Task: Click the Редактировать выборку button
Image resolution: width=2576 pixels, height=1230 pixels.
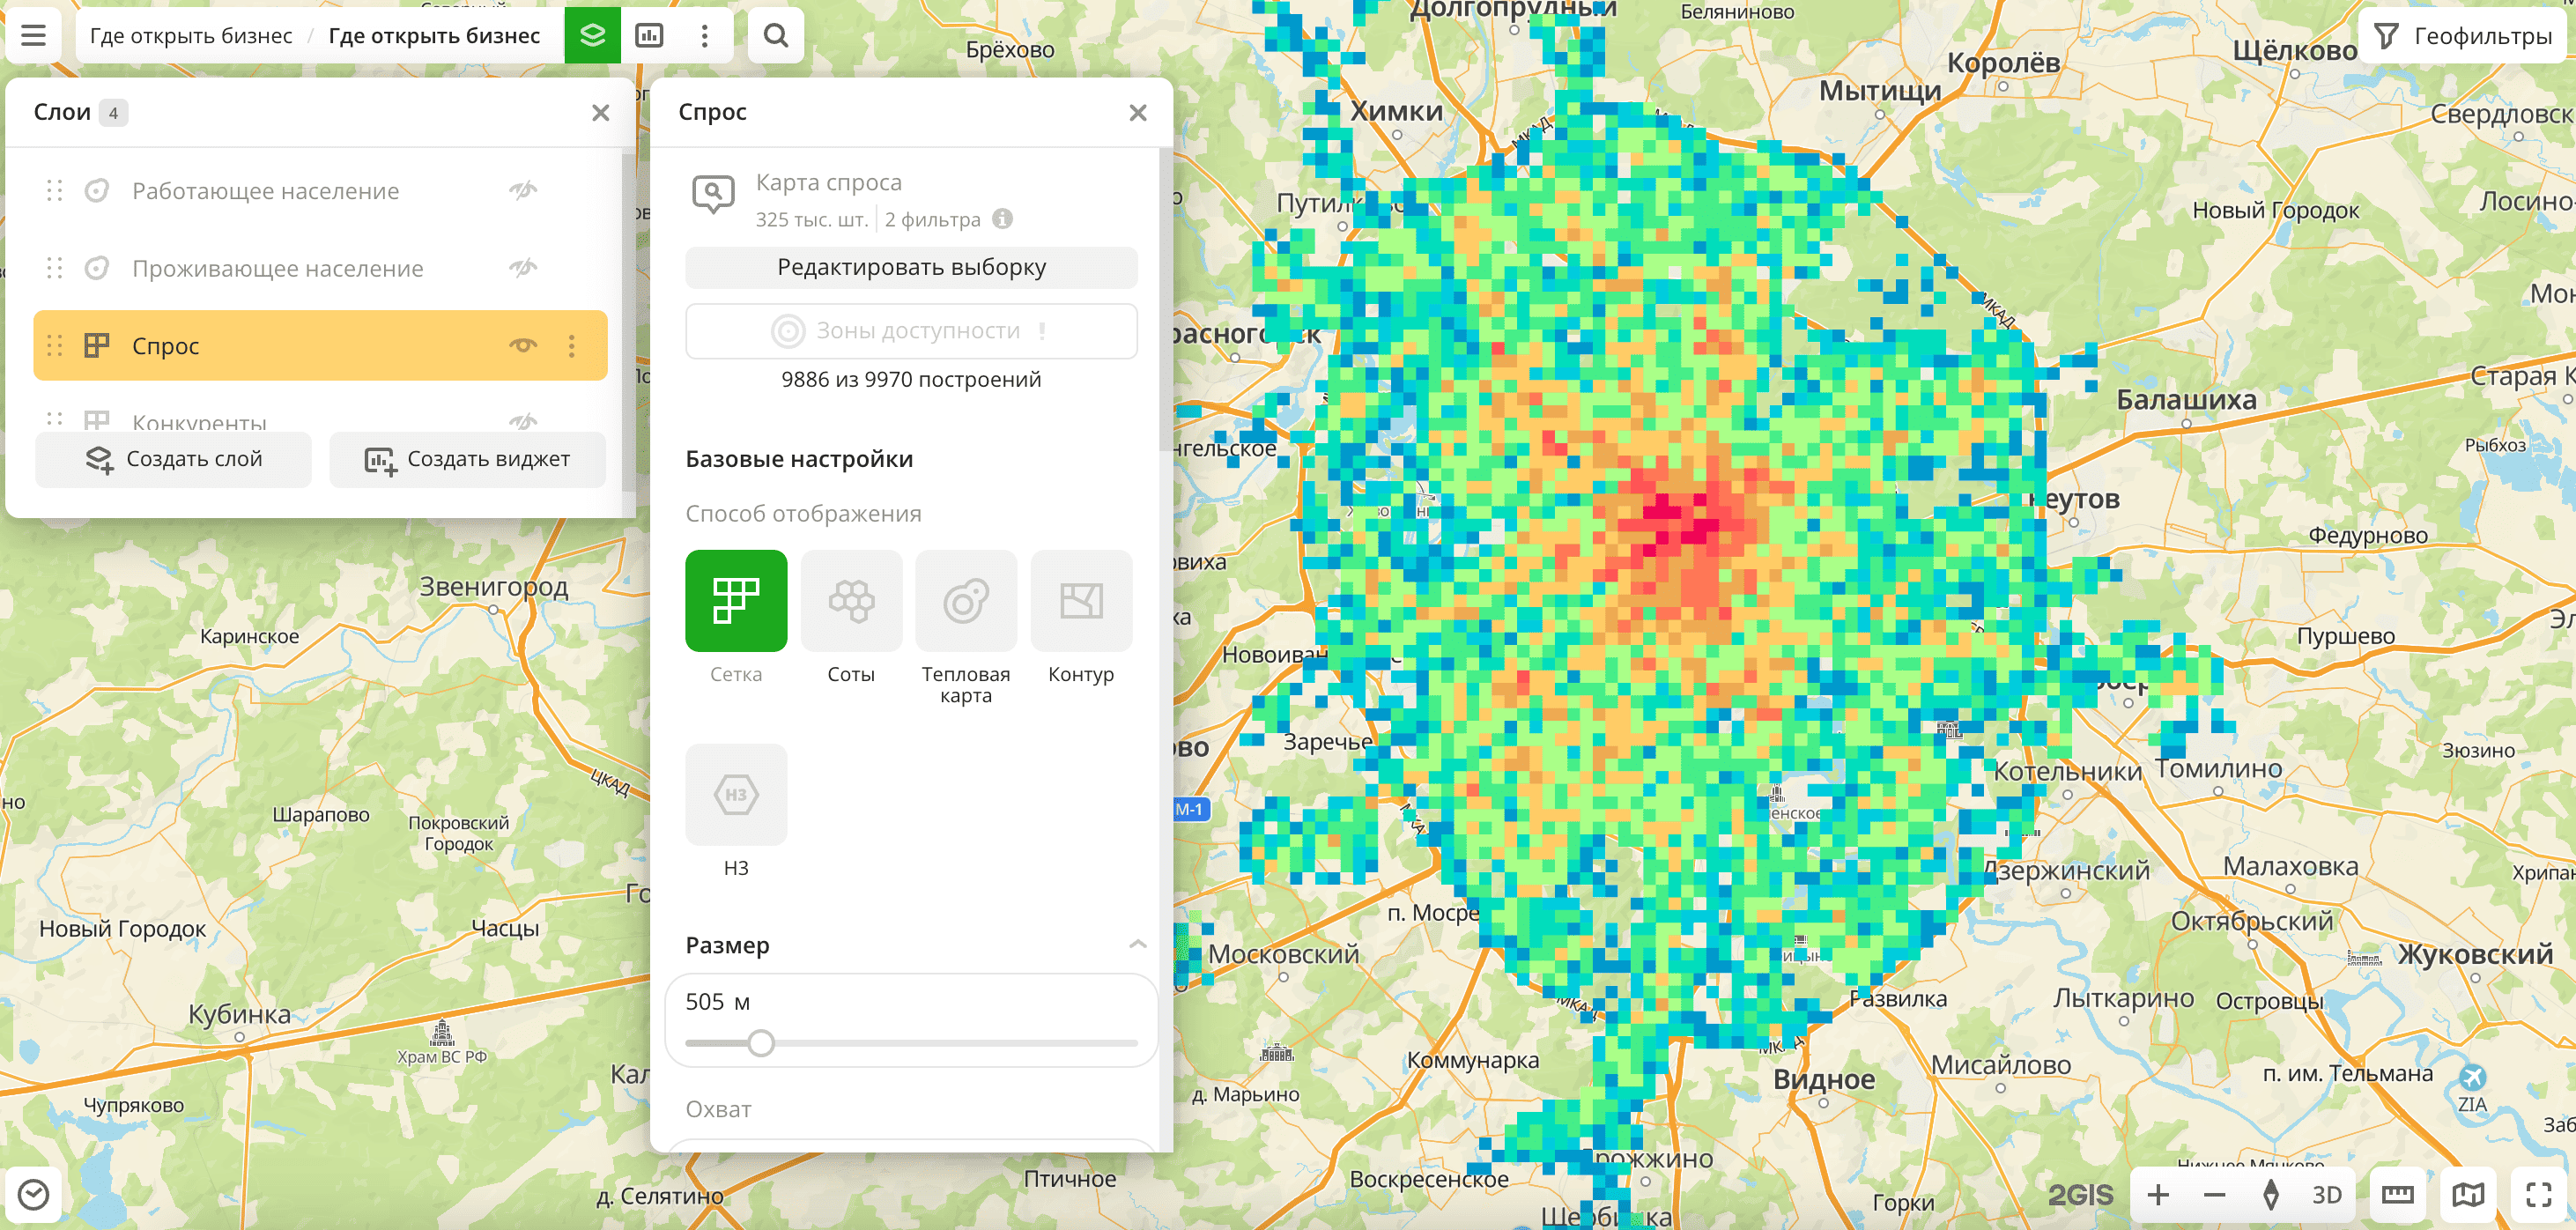Action: [x=911, y=268]
